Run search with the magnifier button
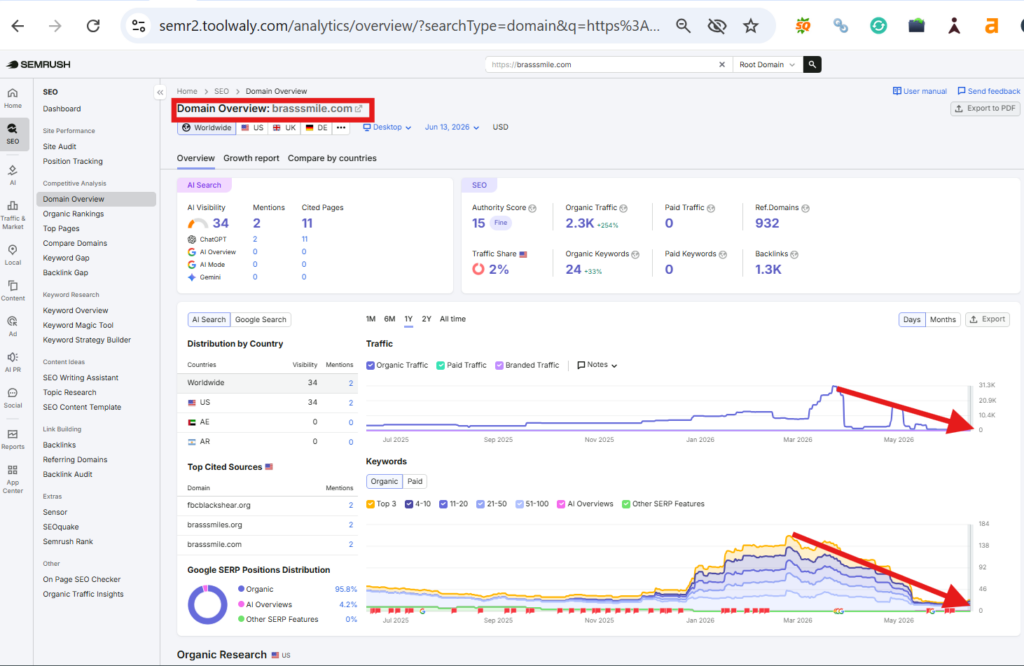The height and width of the screenshot is (666, 1024). click(812, 65)
